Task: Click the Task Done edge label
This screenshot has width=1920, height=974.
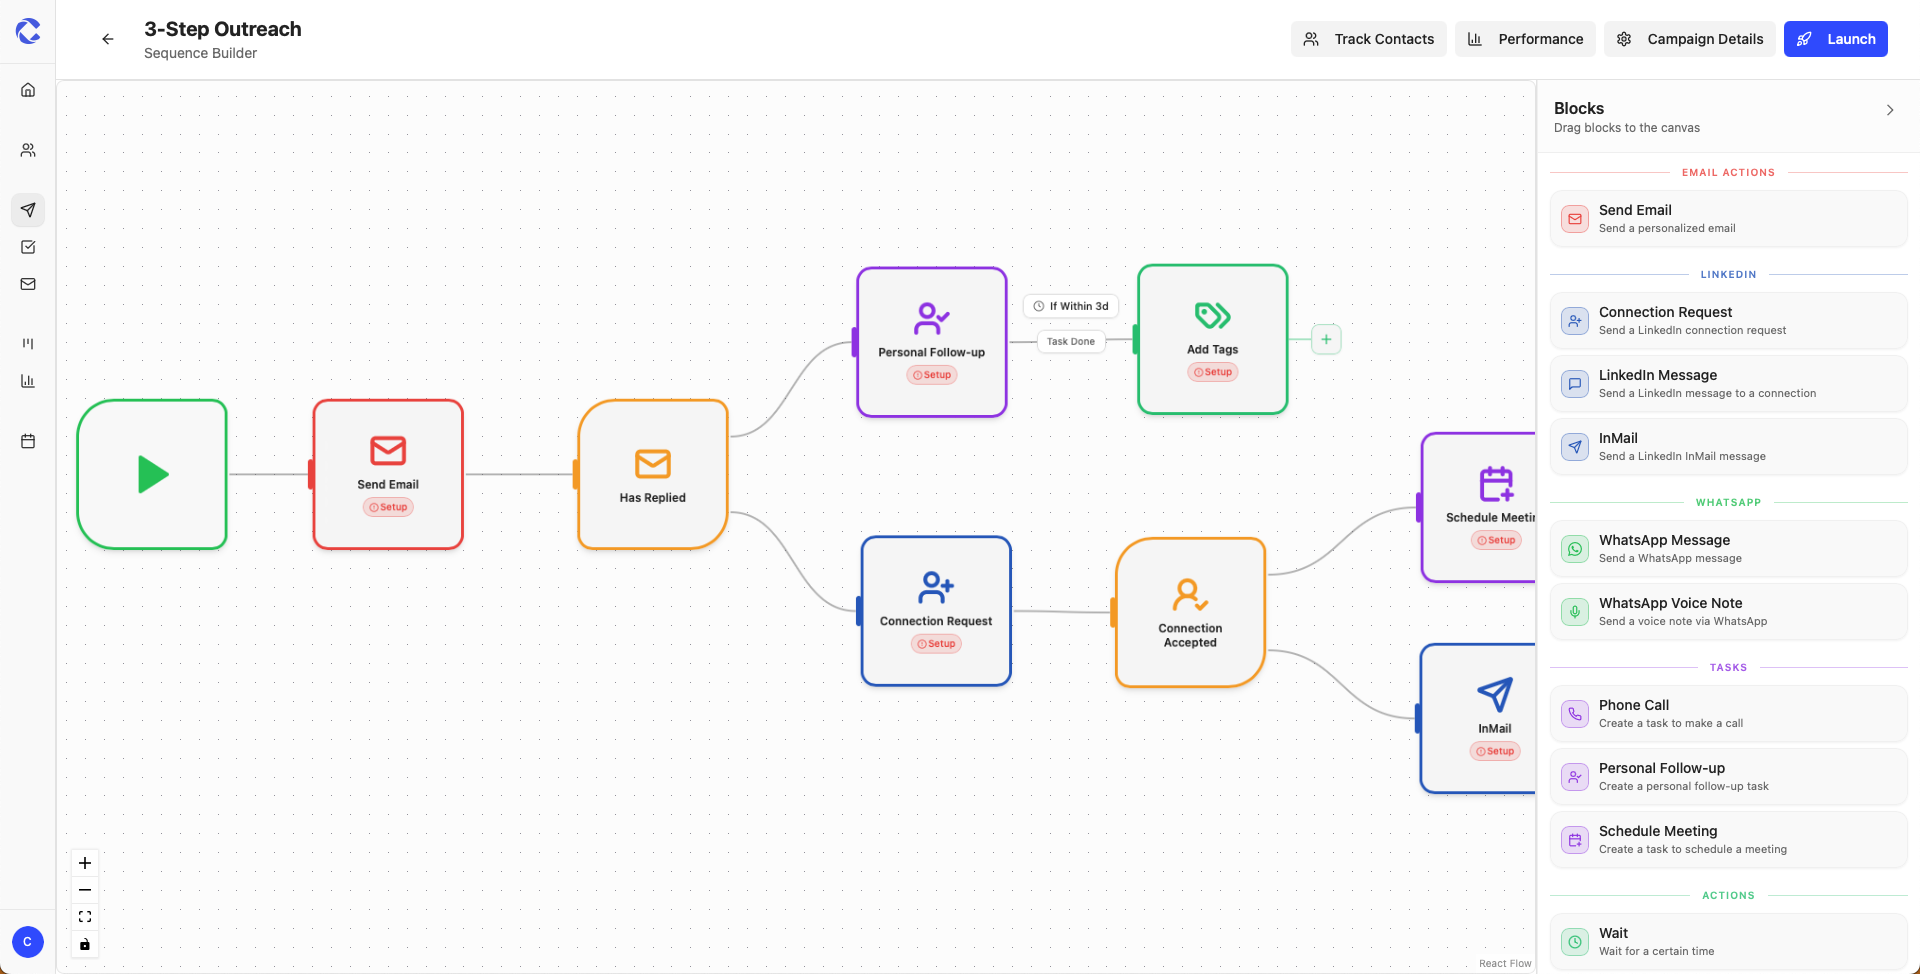Action: [1071, 341]
